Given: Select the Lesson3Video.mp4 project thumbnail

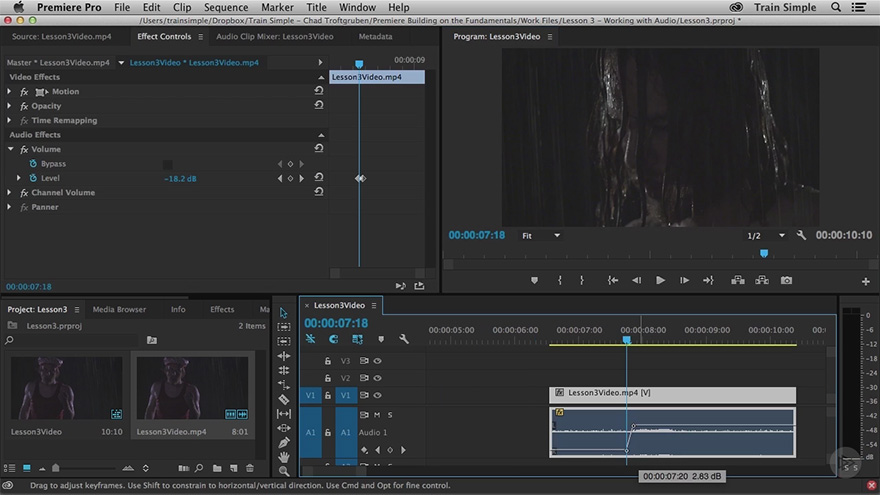Looking at the screenshot, I should tap(192, 388).
